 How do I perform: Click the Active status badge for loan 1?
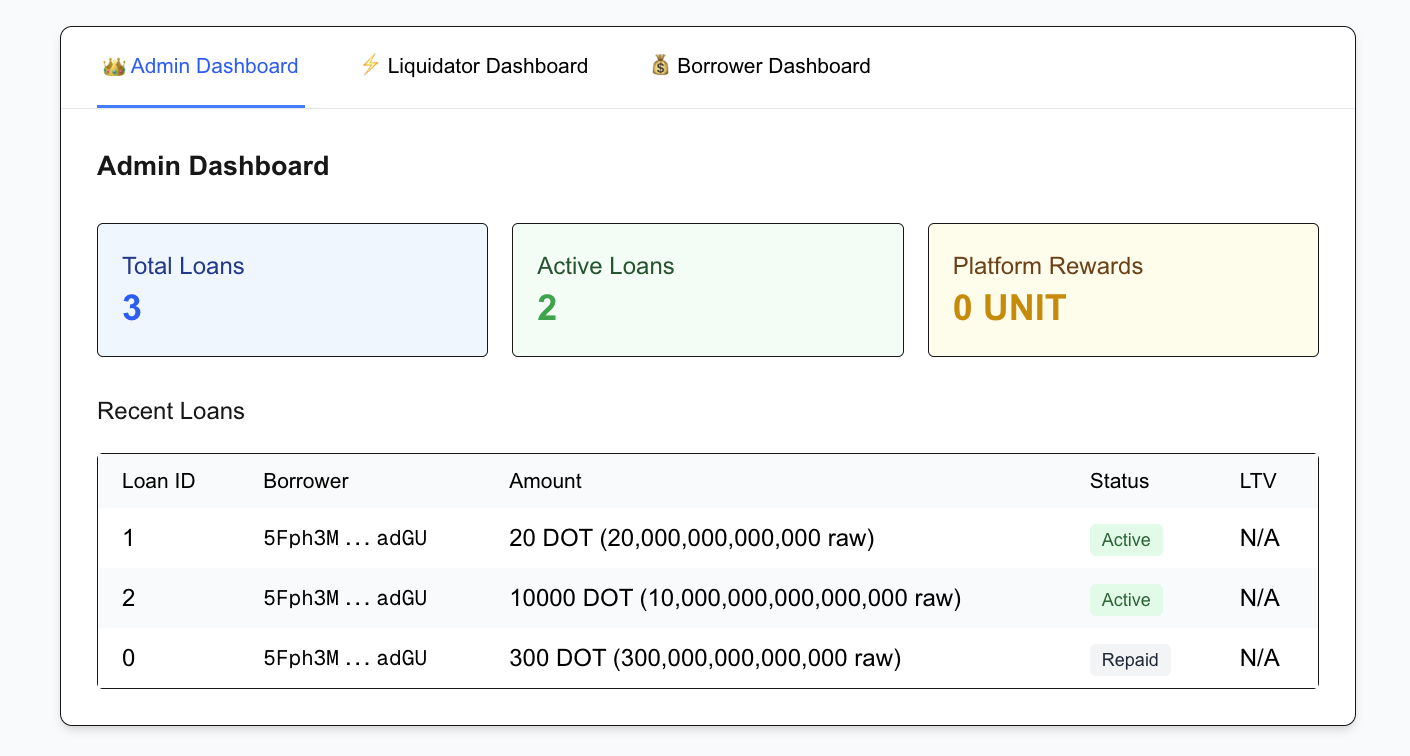(x=1126, y=540)
